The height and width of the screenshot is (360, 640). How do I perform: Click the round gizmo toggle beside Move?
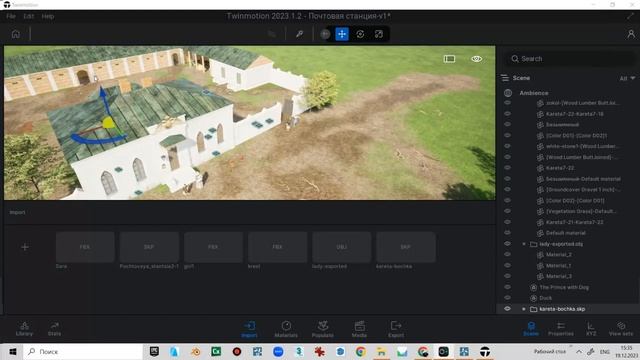[325, 34]
